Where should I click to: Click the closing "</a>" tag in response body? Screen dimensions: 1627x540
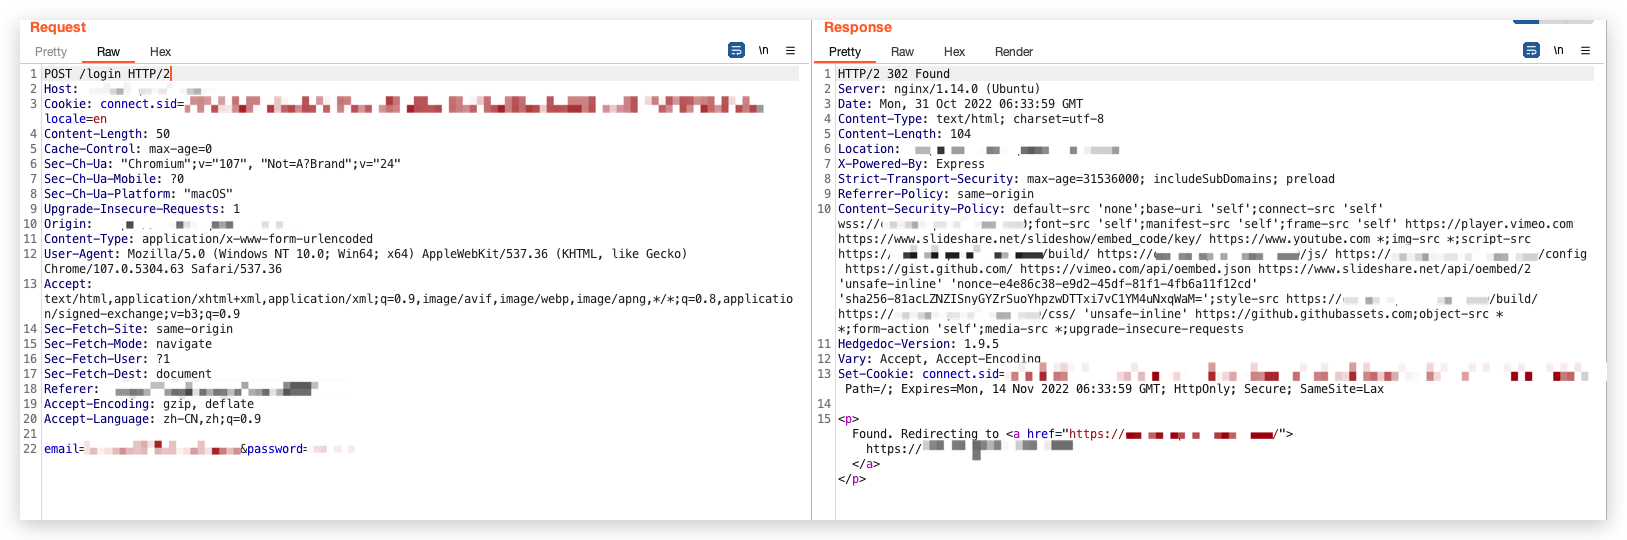tap(866, 464)
